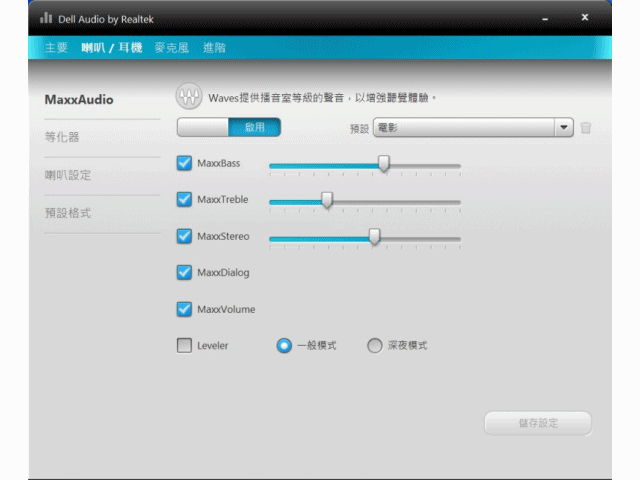Viewport: 640px width, 480px height.
Task: Select the 一般模式 radio button
Action: click(x=284, y=345)
